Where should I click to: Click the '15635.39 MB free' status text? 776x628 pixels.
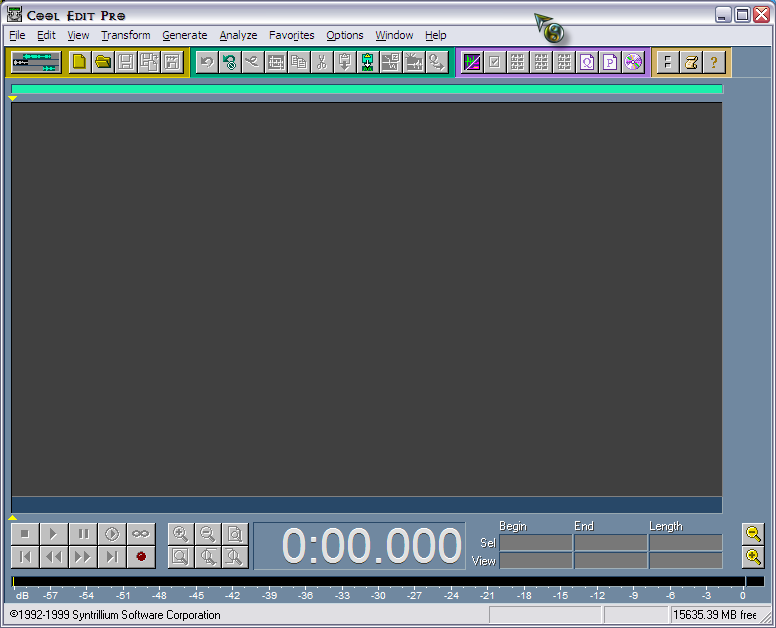click(x=715, y=615)
